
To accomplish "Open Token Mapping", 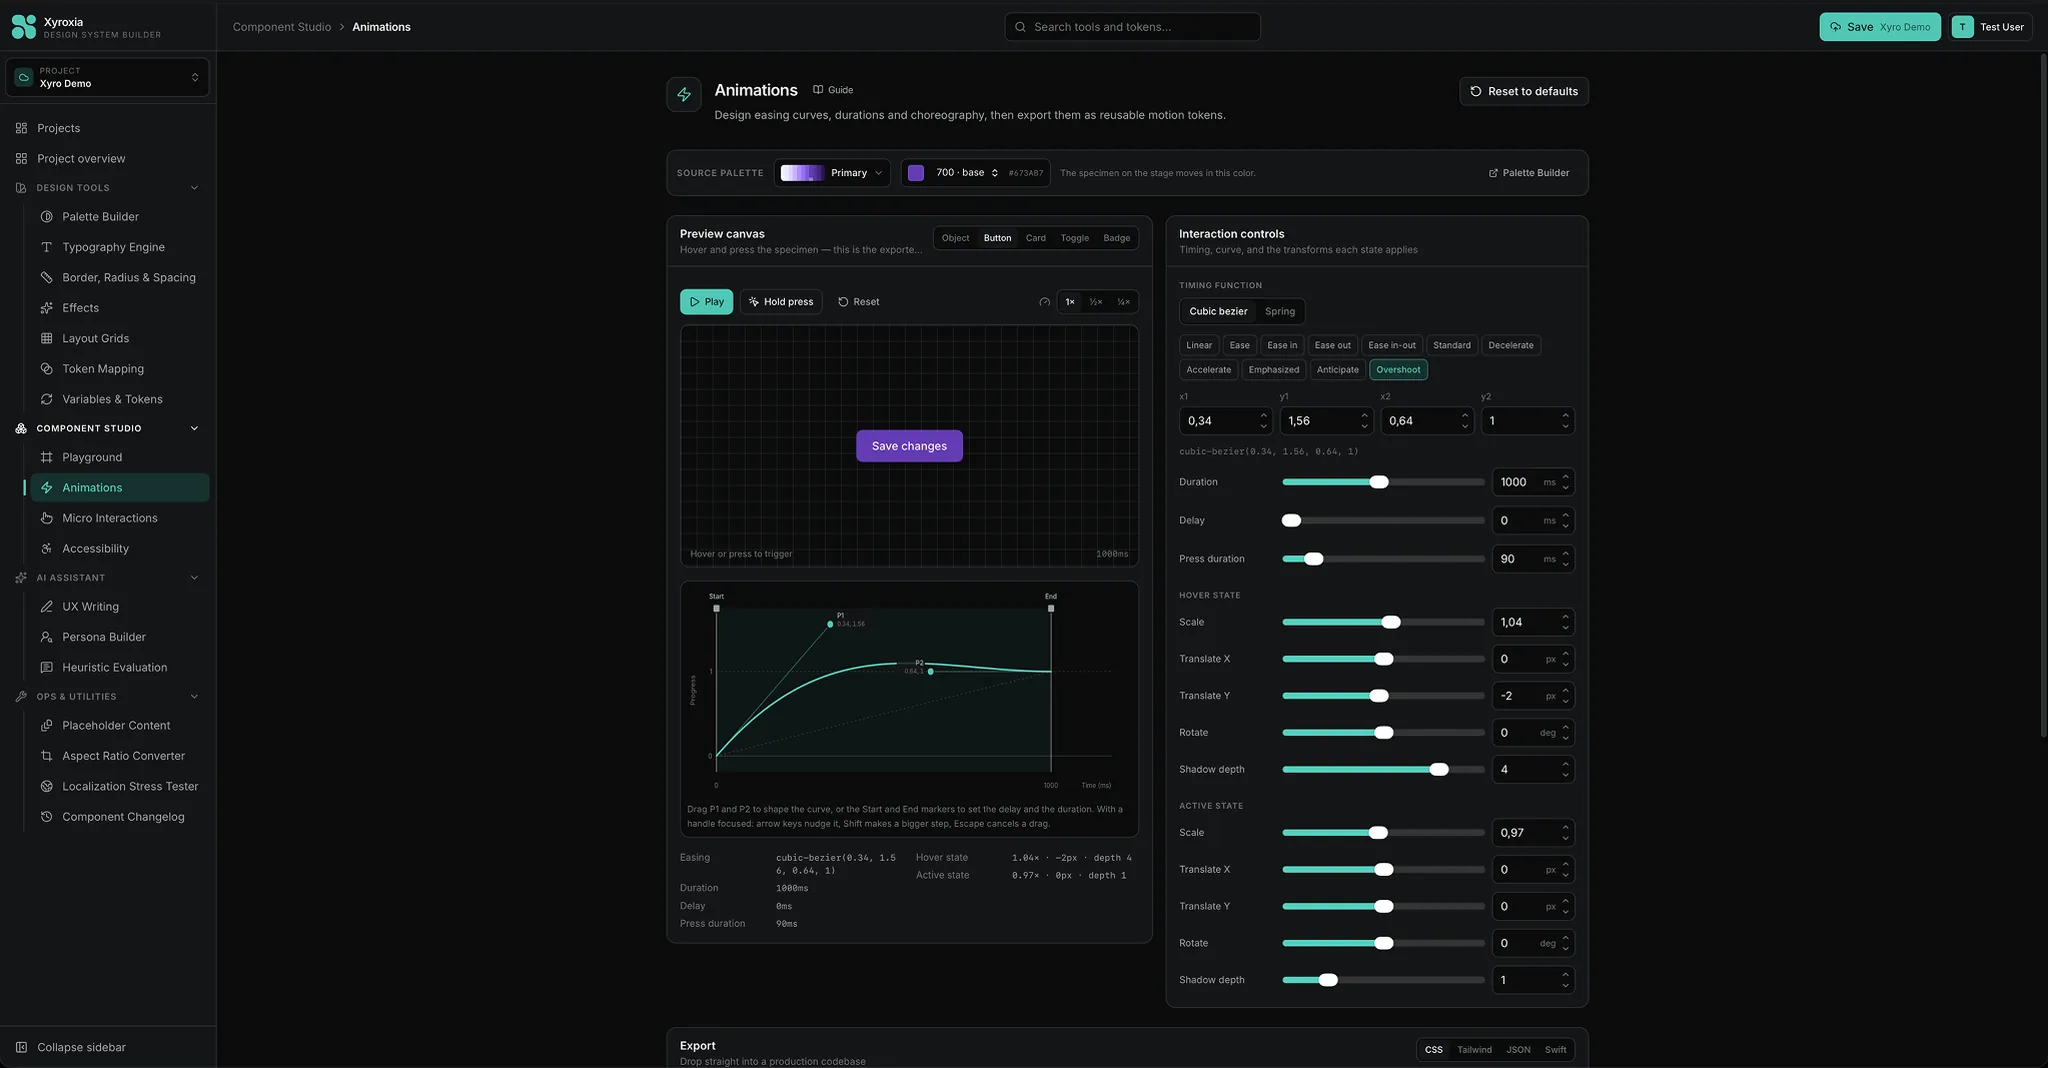I will (119, 369).
